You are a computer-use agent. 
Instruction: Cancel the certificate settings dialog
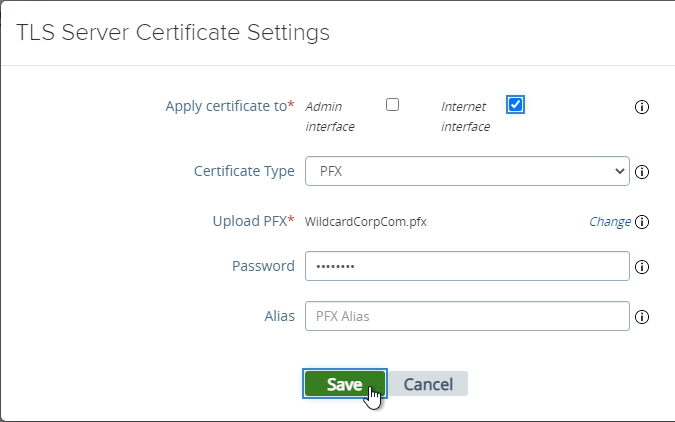pyautogui.click(x=428, y=384)
